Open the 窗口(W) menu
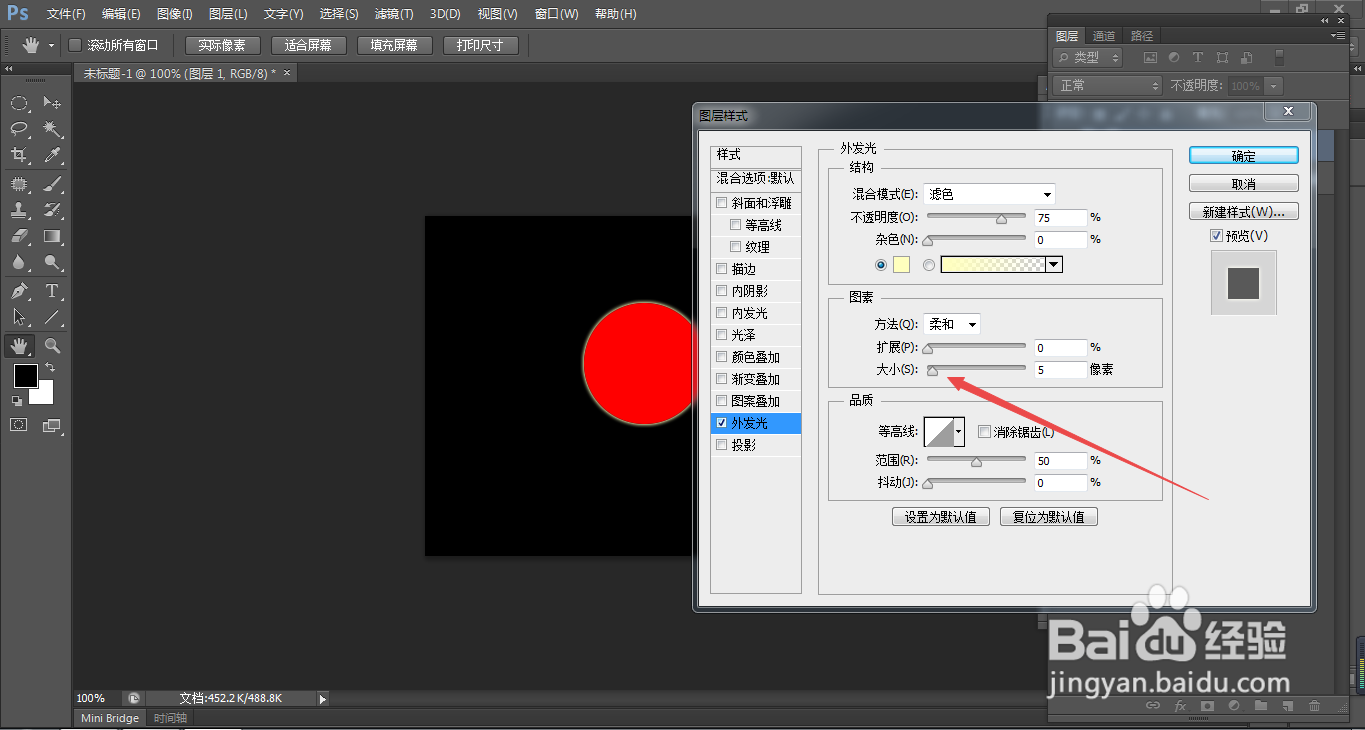 tap(556, 14)
